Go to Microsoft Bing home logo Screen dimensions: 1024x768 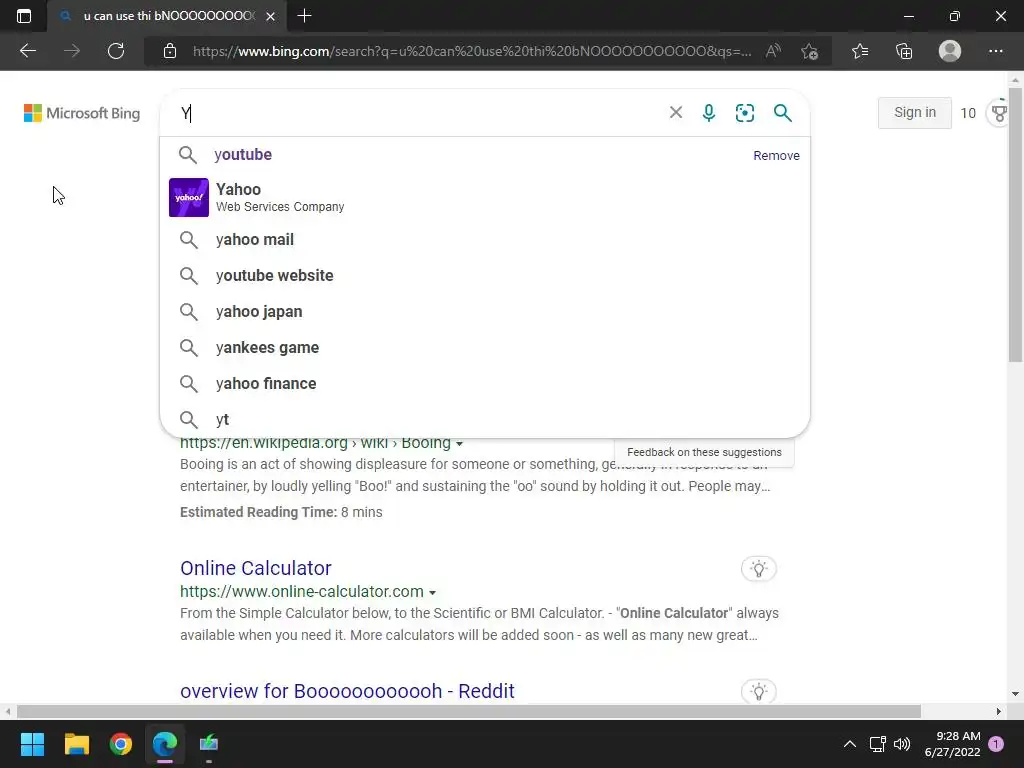82,113
